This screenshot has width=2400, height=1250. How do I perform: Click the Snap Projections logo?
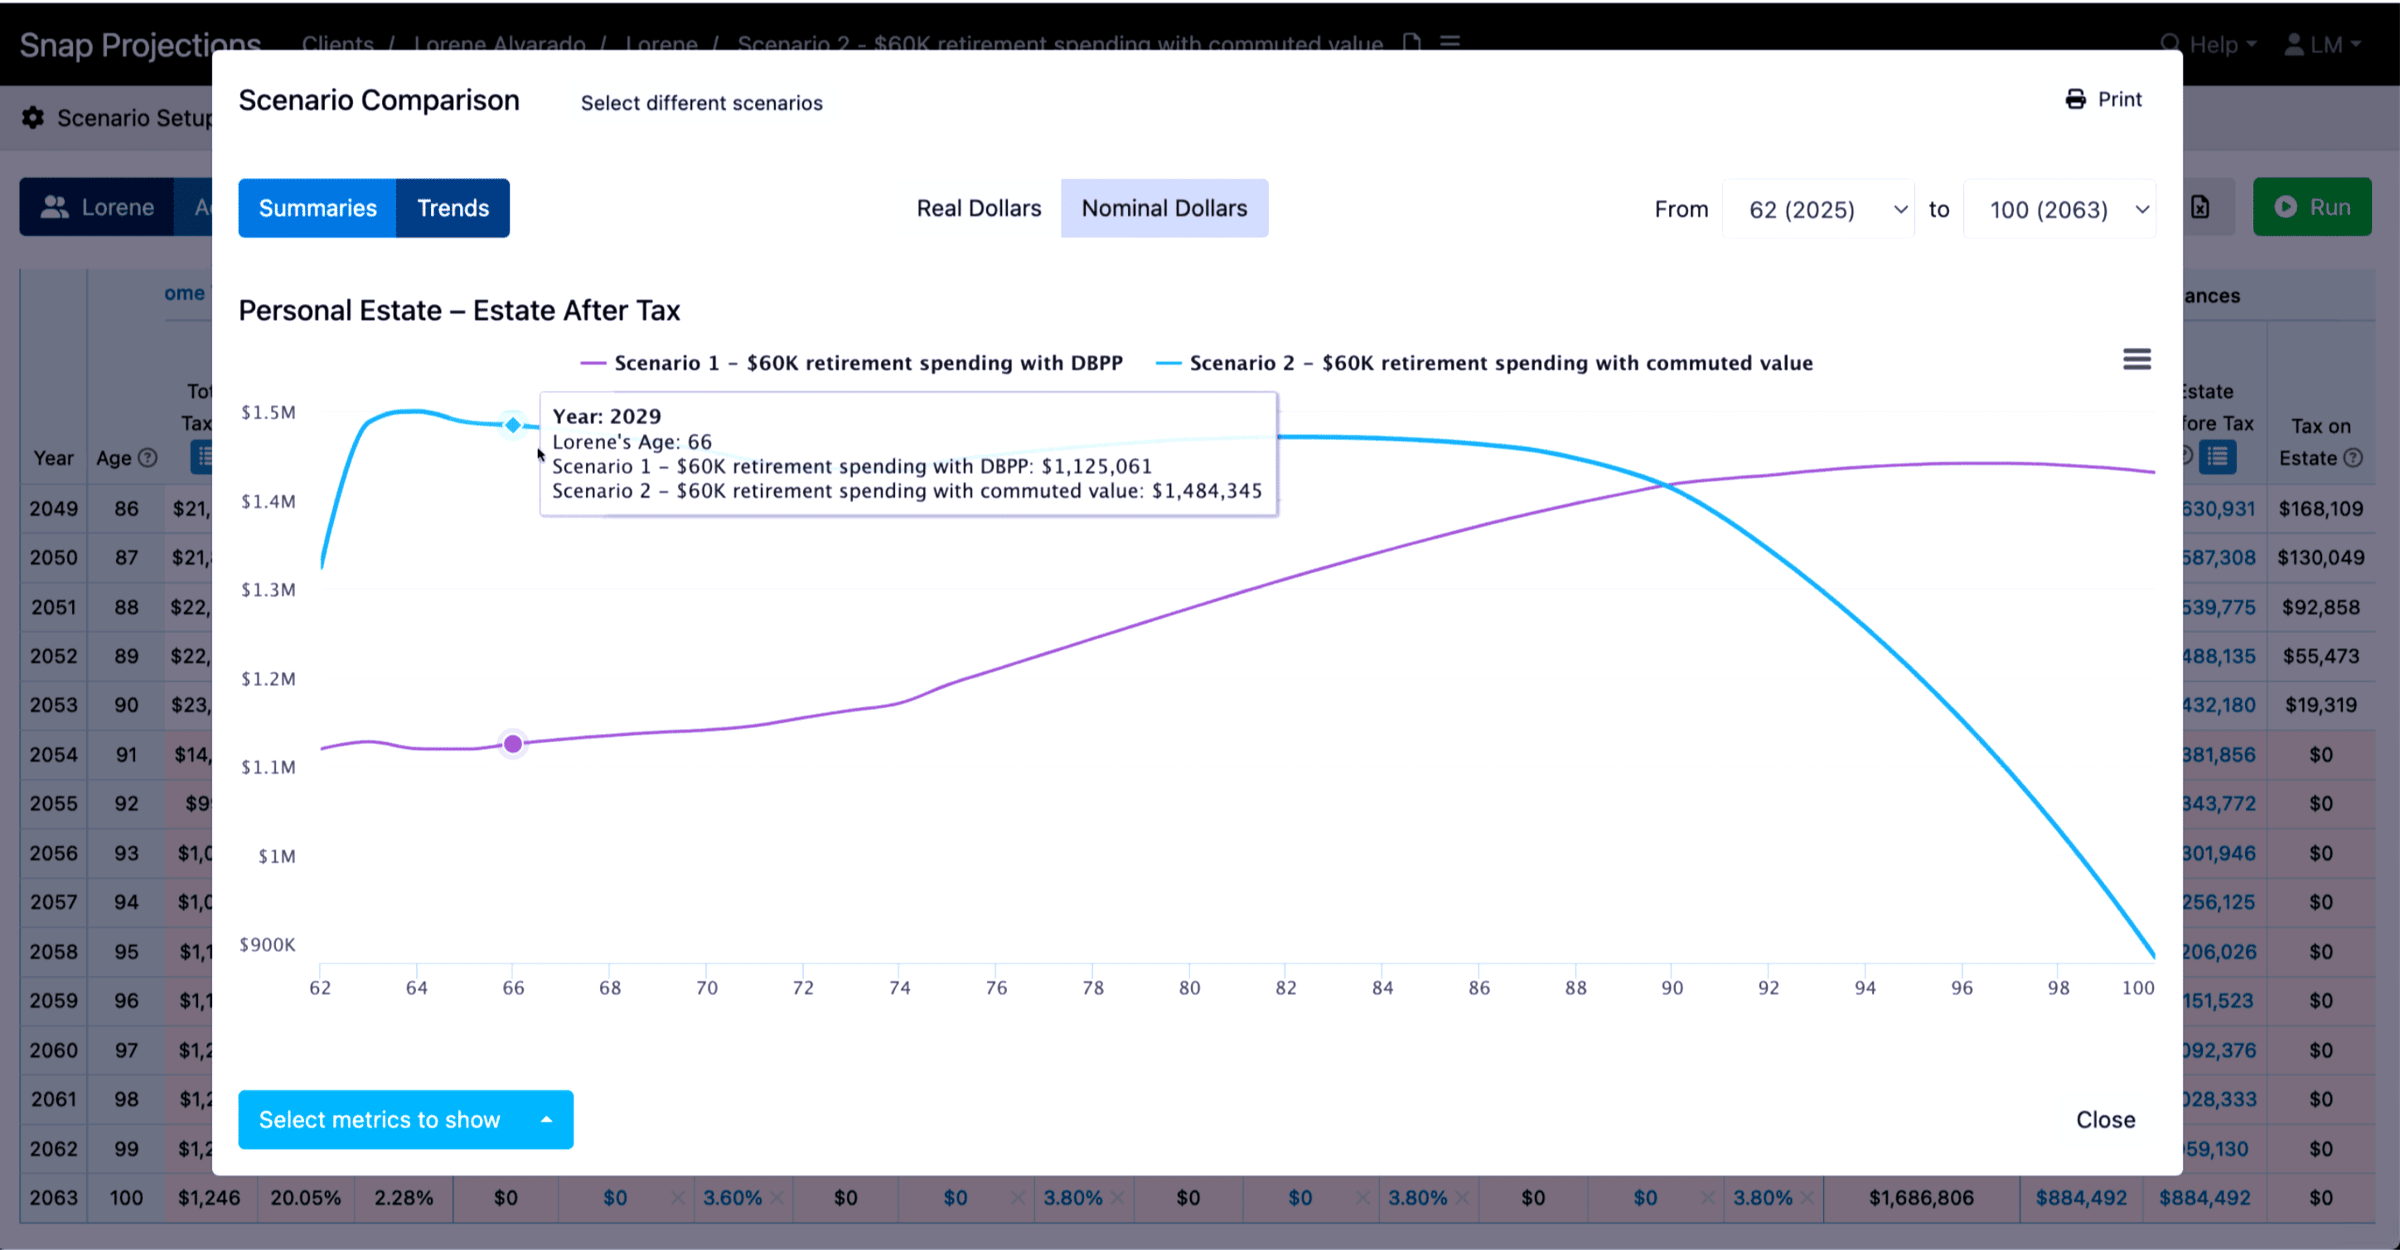(x=140, y=44)
